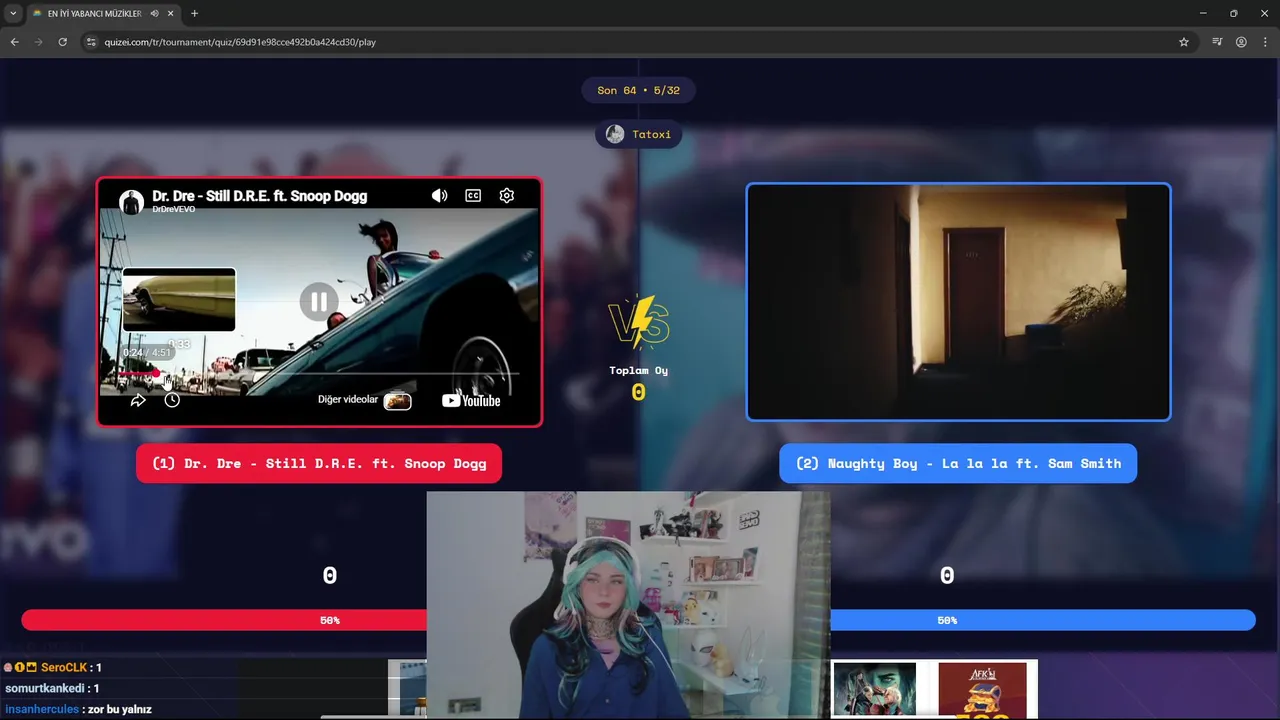Image resolution: width=1280 pixels, height=720 pixels.
Task: Open Diğer videolar in the player
Action: point(364,400)
